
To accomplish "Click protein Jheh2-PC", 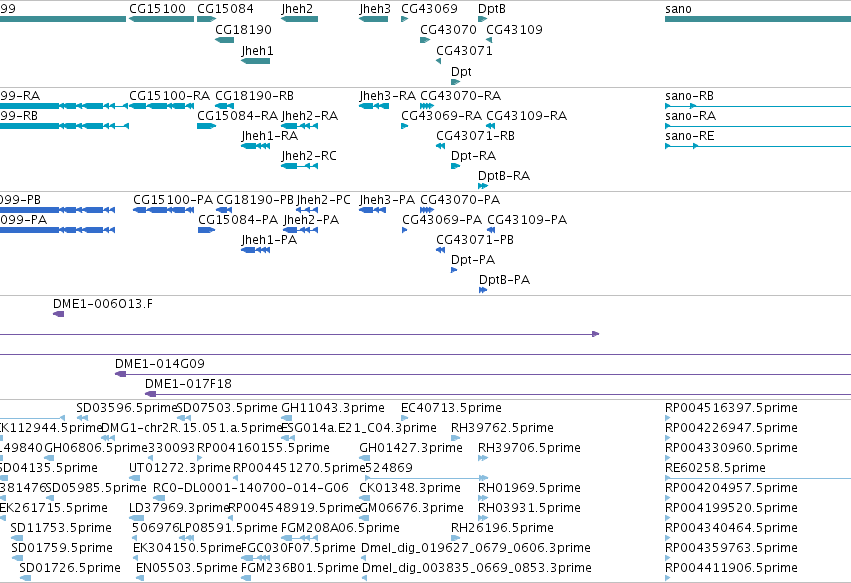I will pos(323,200).
